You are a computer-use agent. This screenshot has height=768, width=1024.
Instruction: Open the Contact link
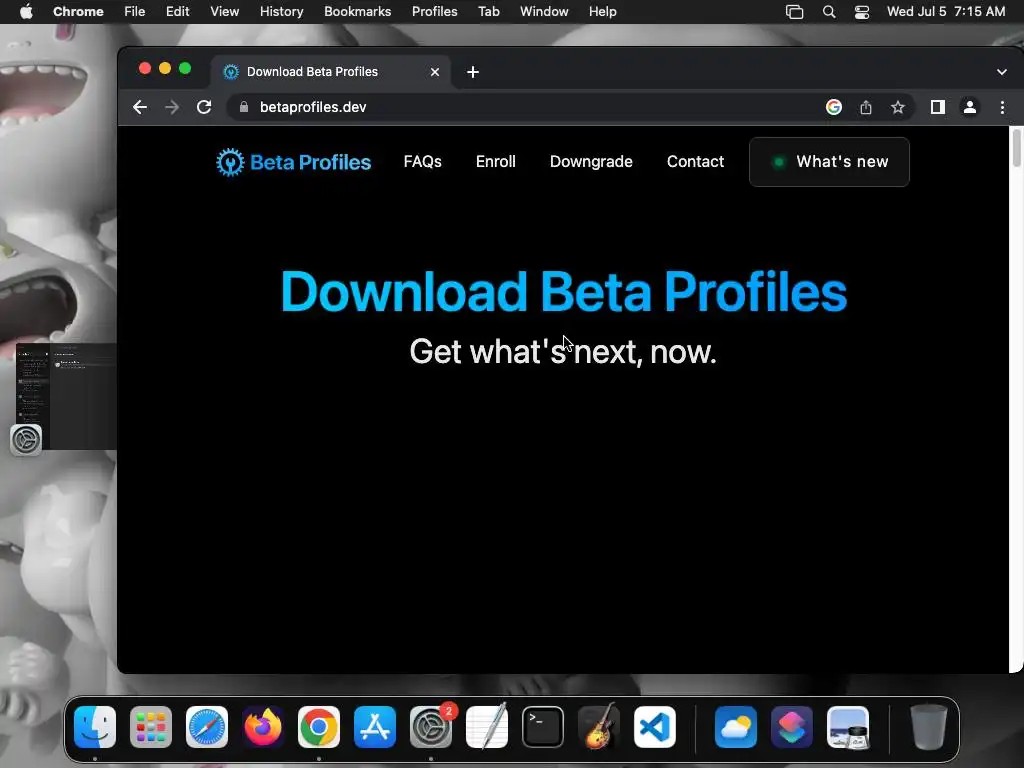[696, 162]
